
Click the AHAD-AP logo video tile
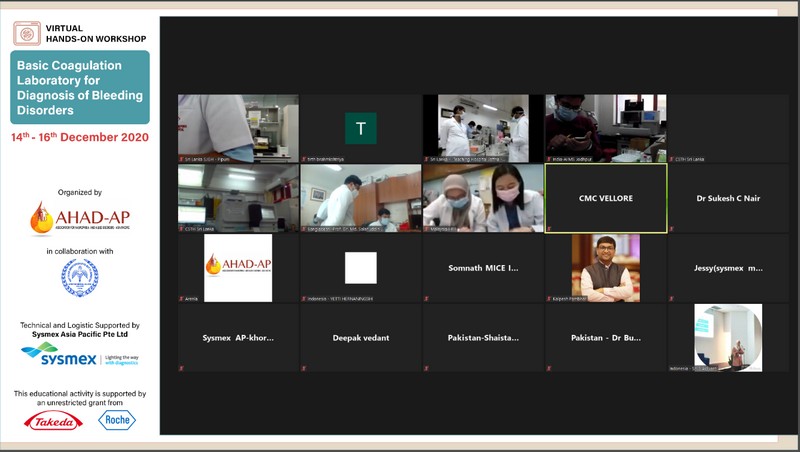(238, 266)
